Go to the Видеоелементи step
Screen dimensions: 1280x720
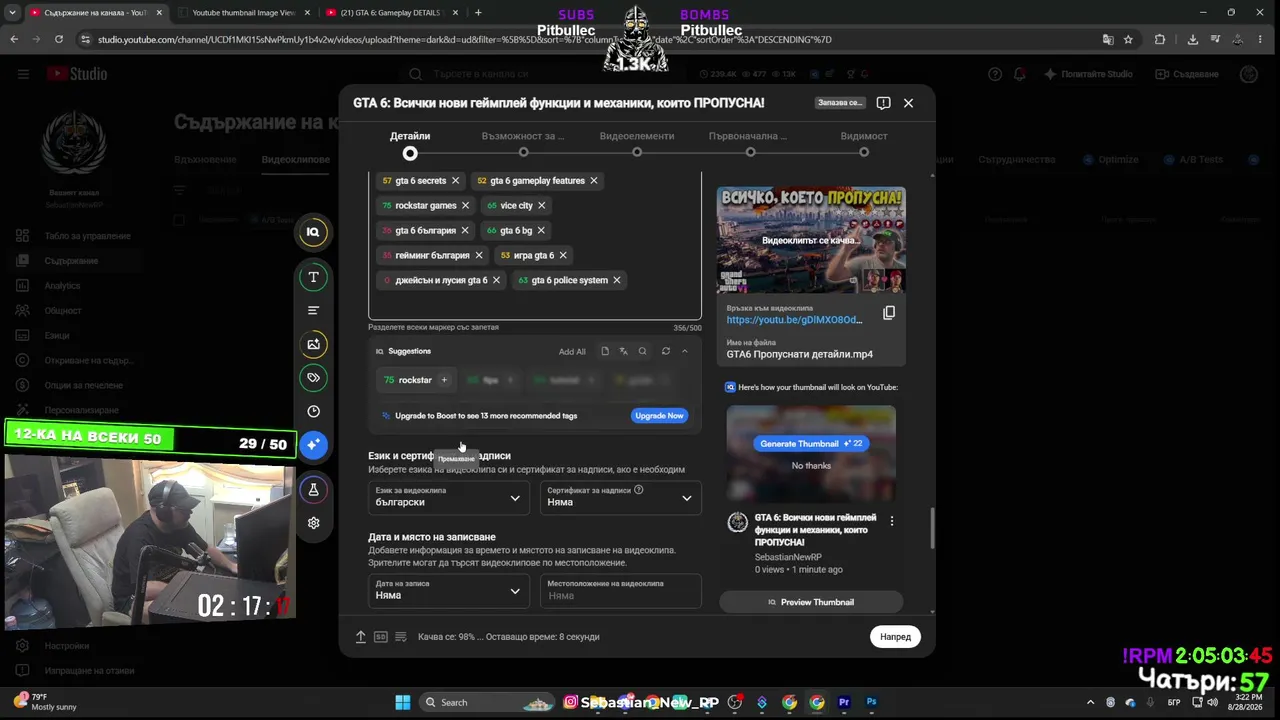click(637, 143)
